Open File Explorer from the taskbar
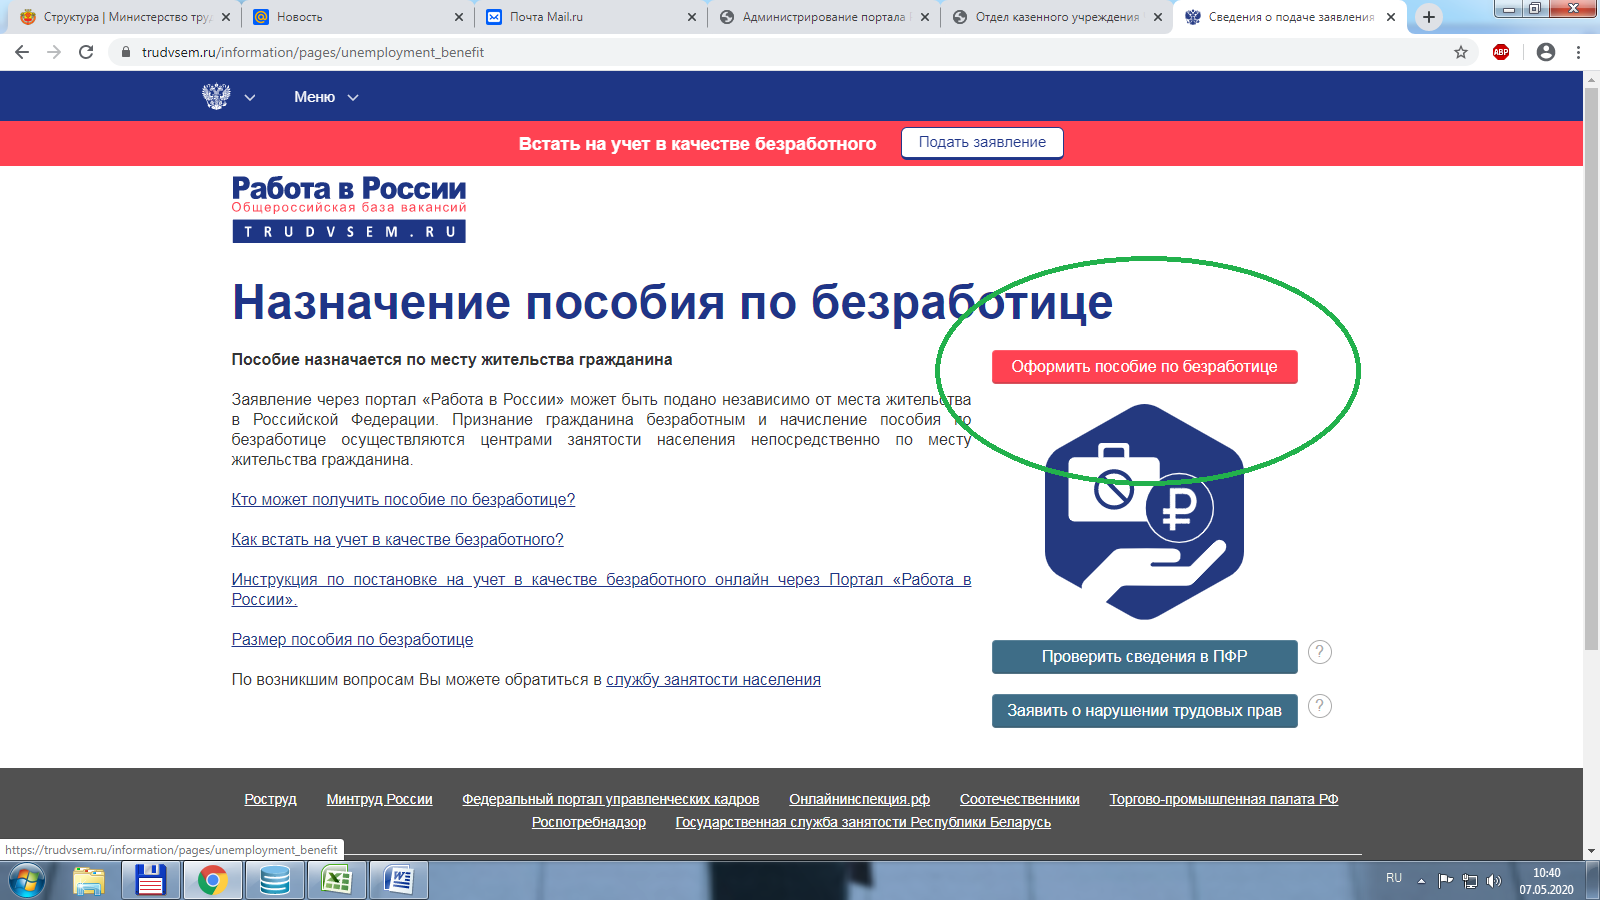The width and height of the screenshot is (1600, 900). (89, 881)
